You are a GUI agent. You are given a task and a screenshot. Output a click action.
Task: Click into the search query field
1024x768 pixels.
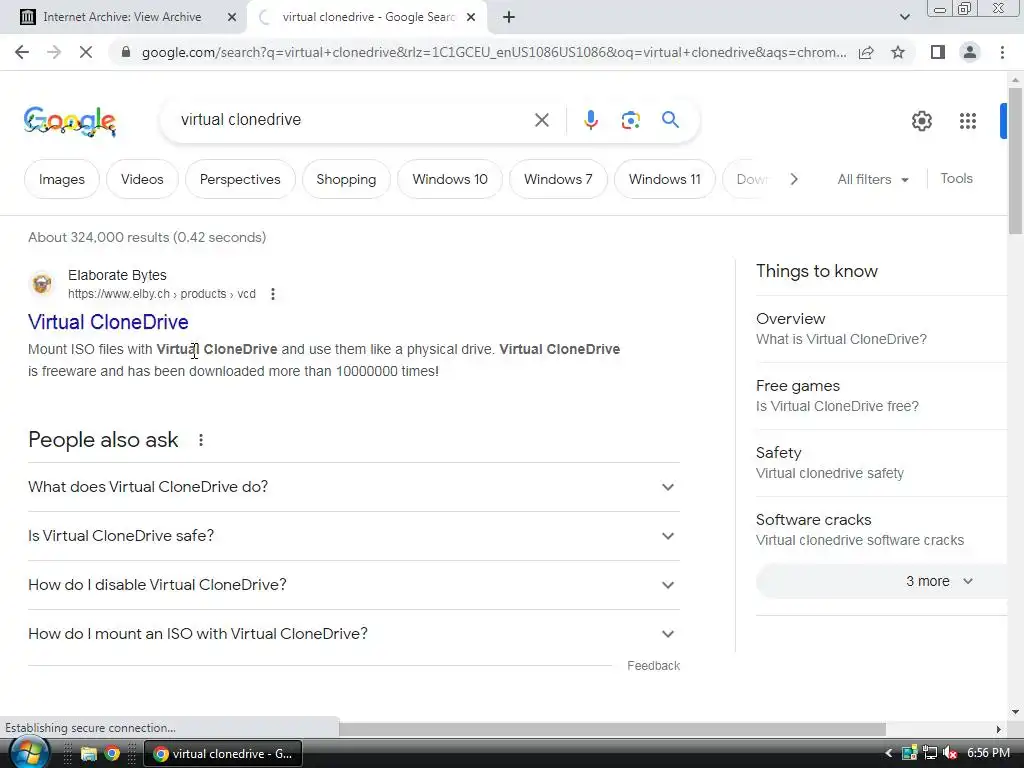pos(353,120)
